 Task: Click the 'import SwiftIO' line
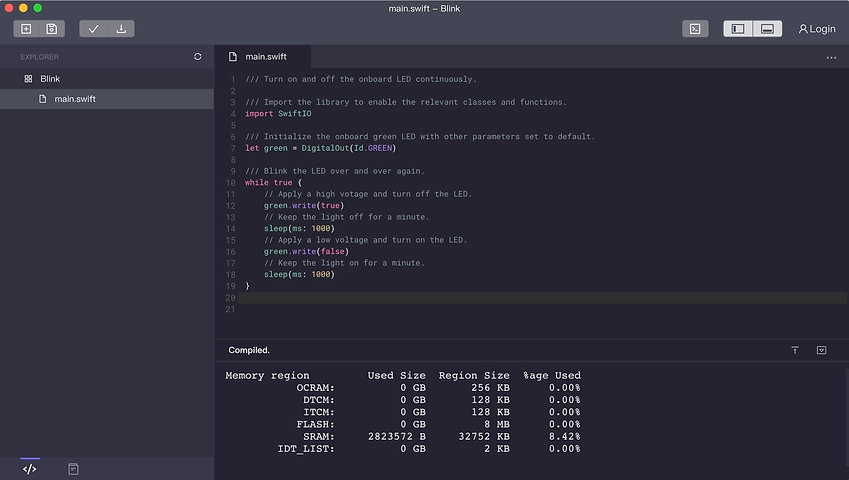pyautogui.click(x=278, y=114)
